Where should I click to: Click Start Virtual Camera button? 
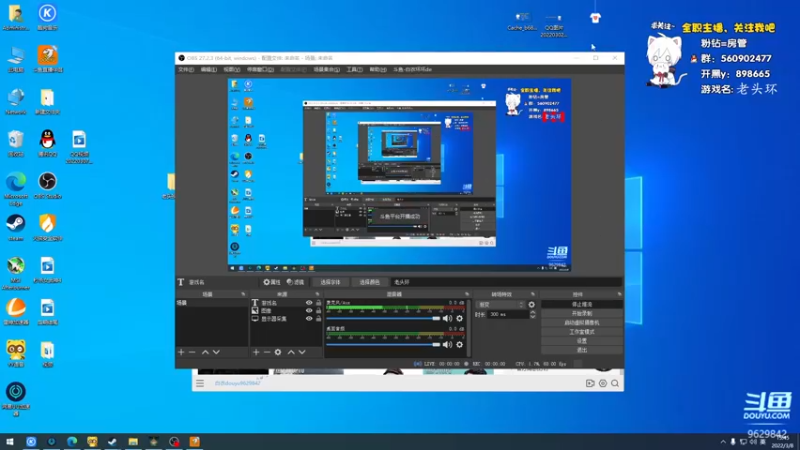click(x=582, y=322)
